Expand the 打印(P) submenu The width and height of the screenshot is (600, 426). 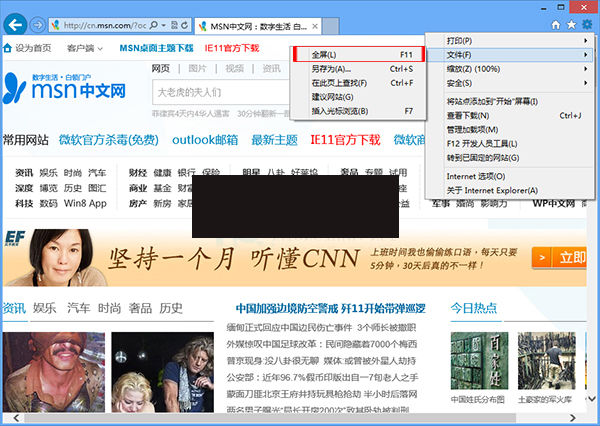(506, 40)
